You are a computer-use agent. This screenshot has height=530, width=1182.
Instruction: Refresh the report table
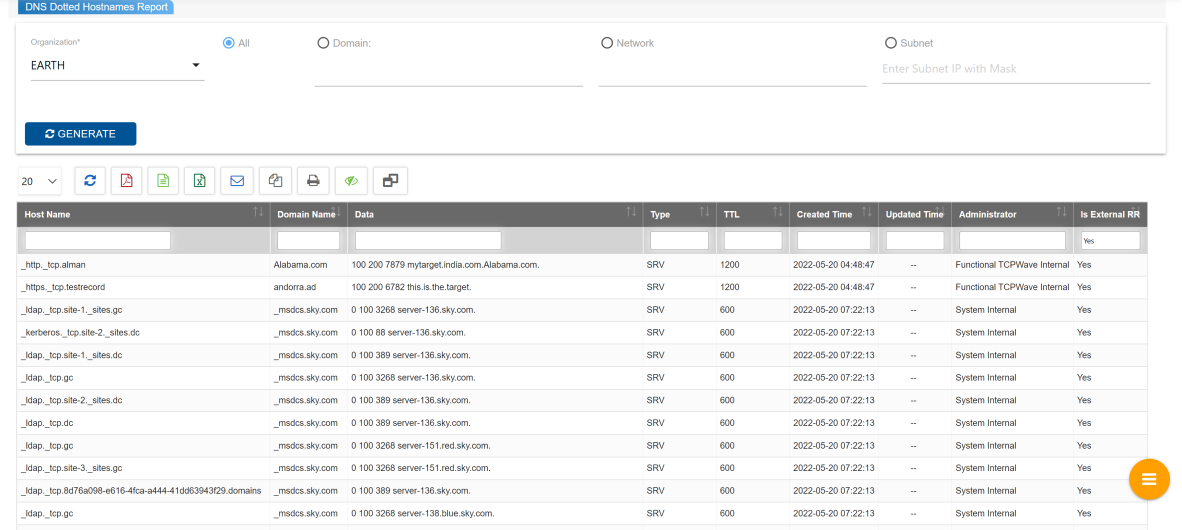pyautogui.click(x=90, y=181)
